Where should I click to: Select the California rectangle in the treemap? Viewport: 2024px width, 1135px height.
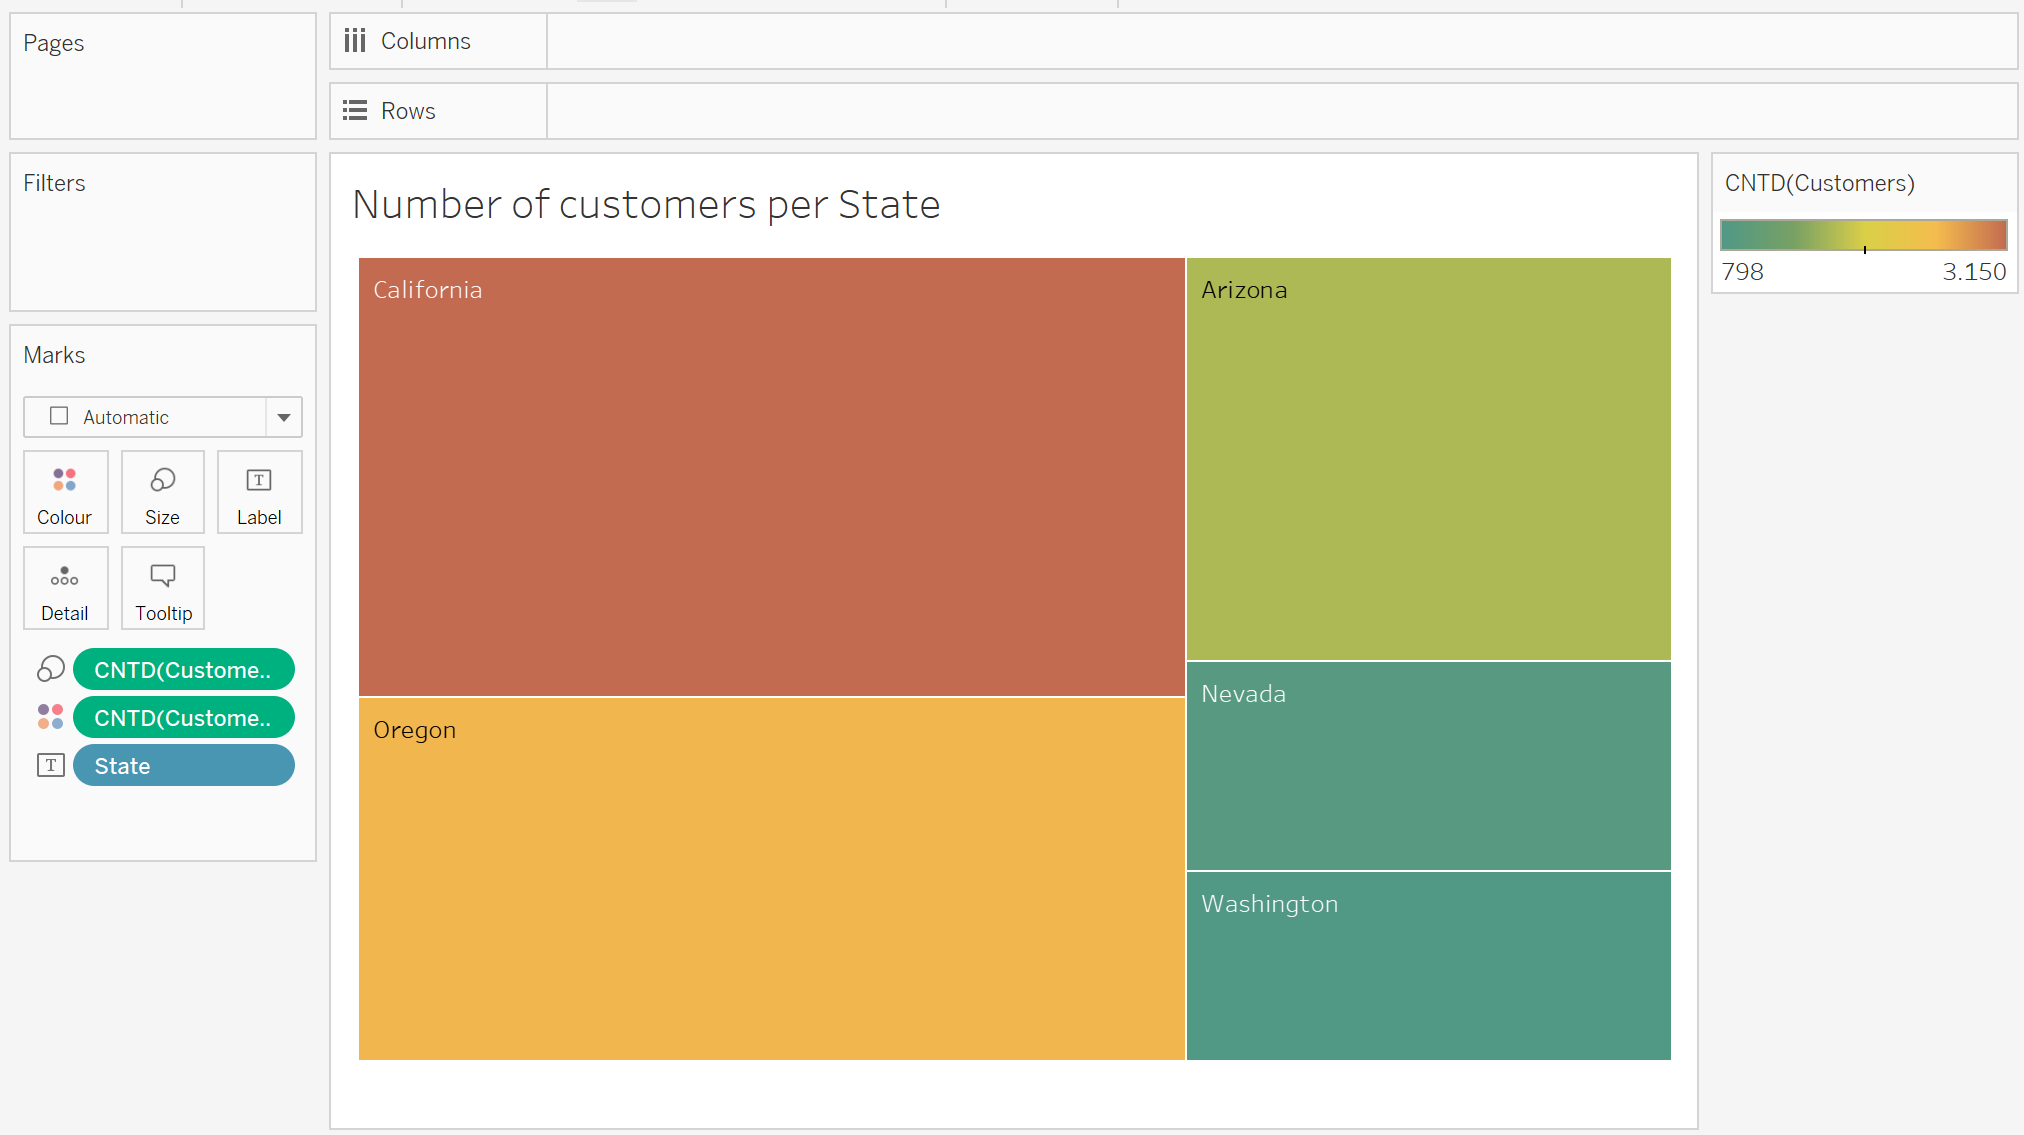point(770,470)
